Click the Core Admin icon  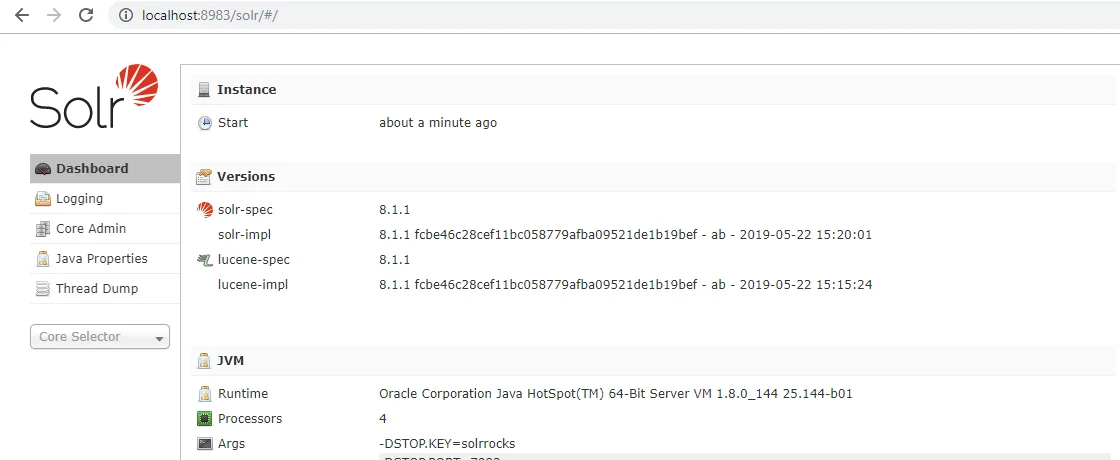click(x=43, y=229)
